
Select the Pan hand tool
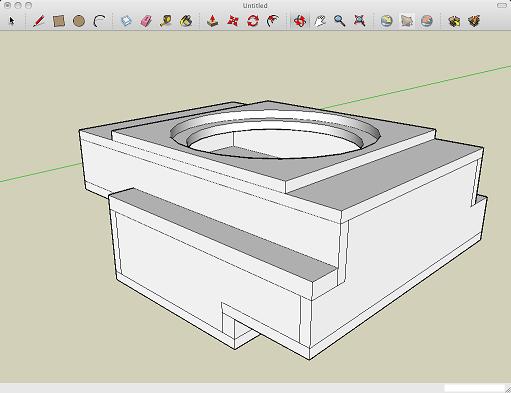[320, 21]
